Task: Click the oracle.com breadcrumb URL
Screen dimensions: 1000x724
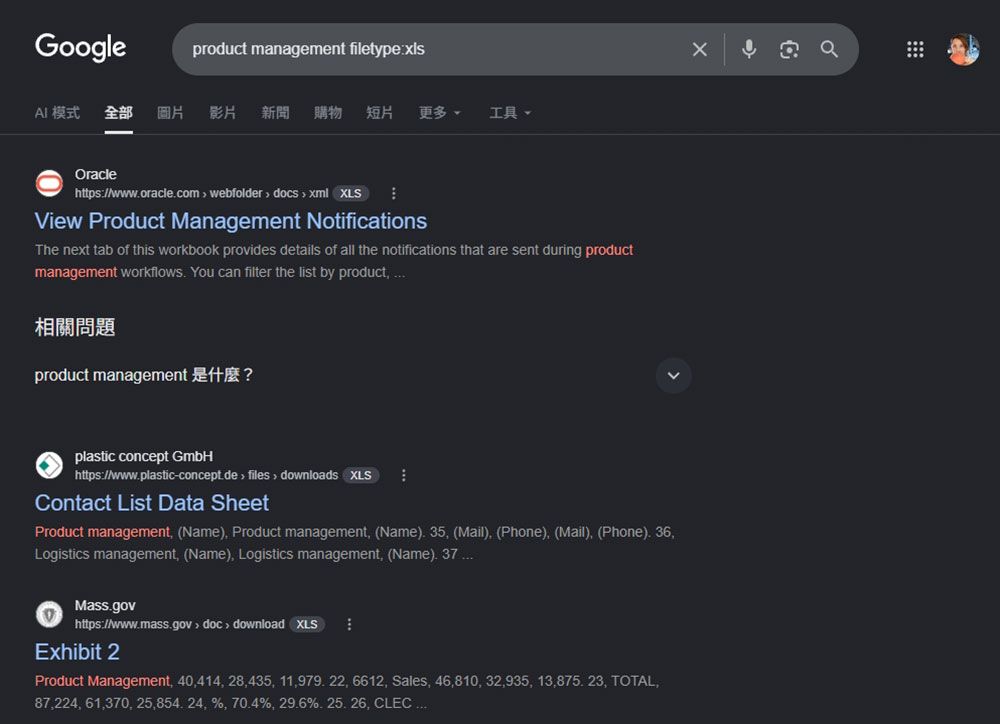Action: (x=202, y=193)
